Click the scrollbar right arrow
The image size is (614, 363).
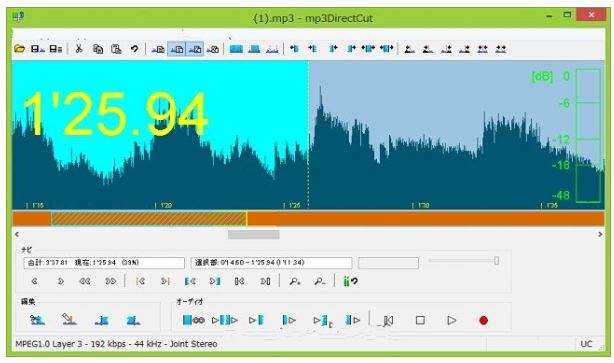pos(600,235)
